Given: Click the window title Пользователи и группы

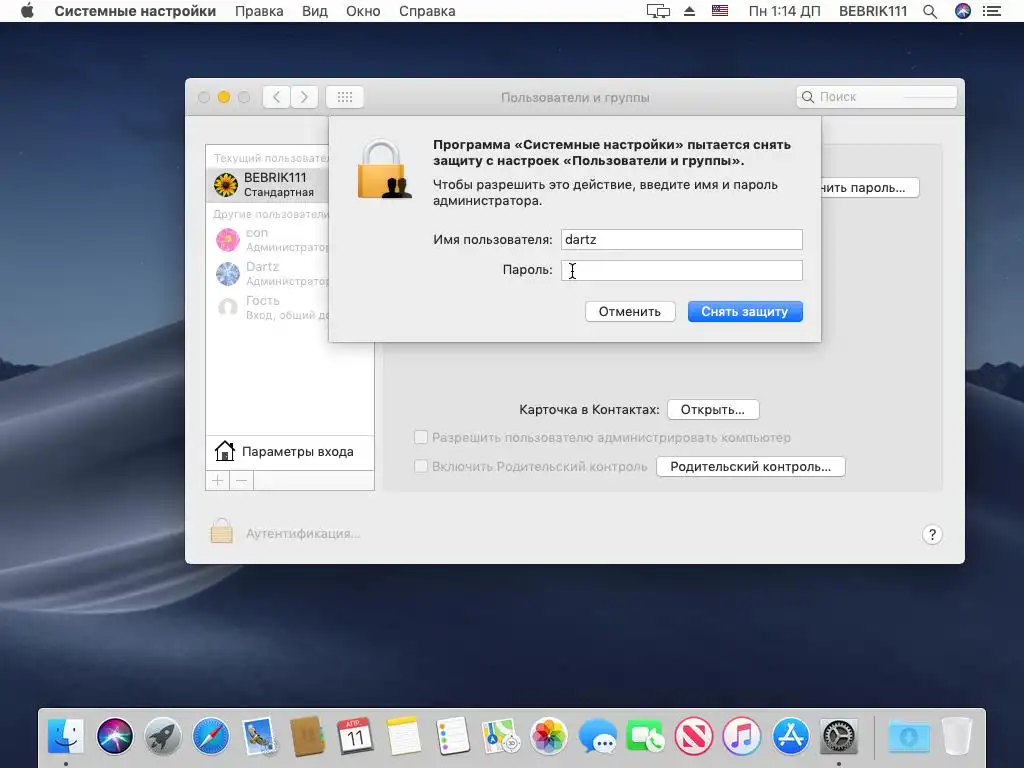Looking at the screenshot, I should click(575, 97).
